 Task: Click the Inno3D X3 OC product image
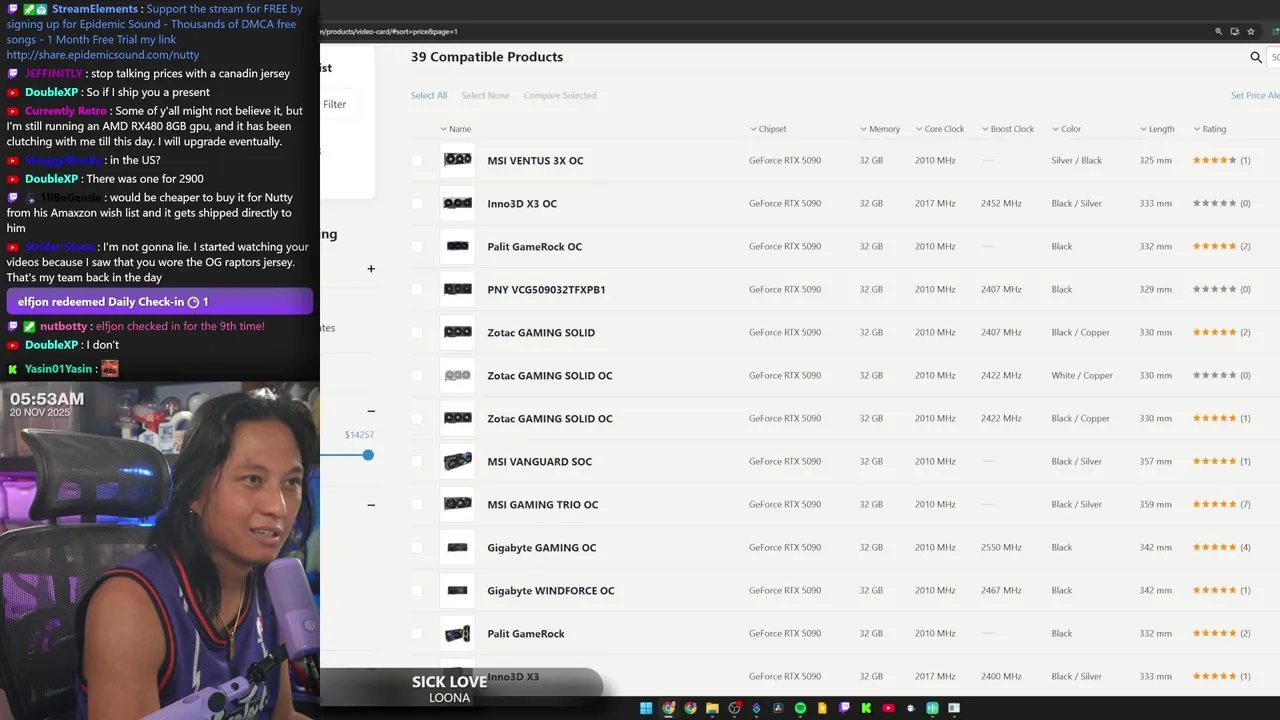457,203
